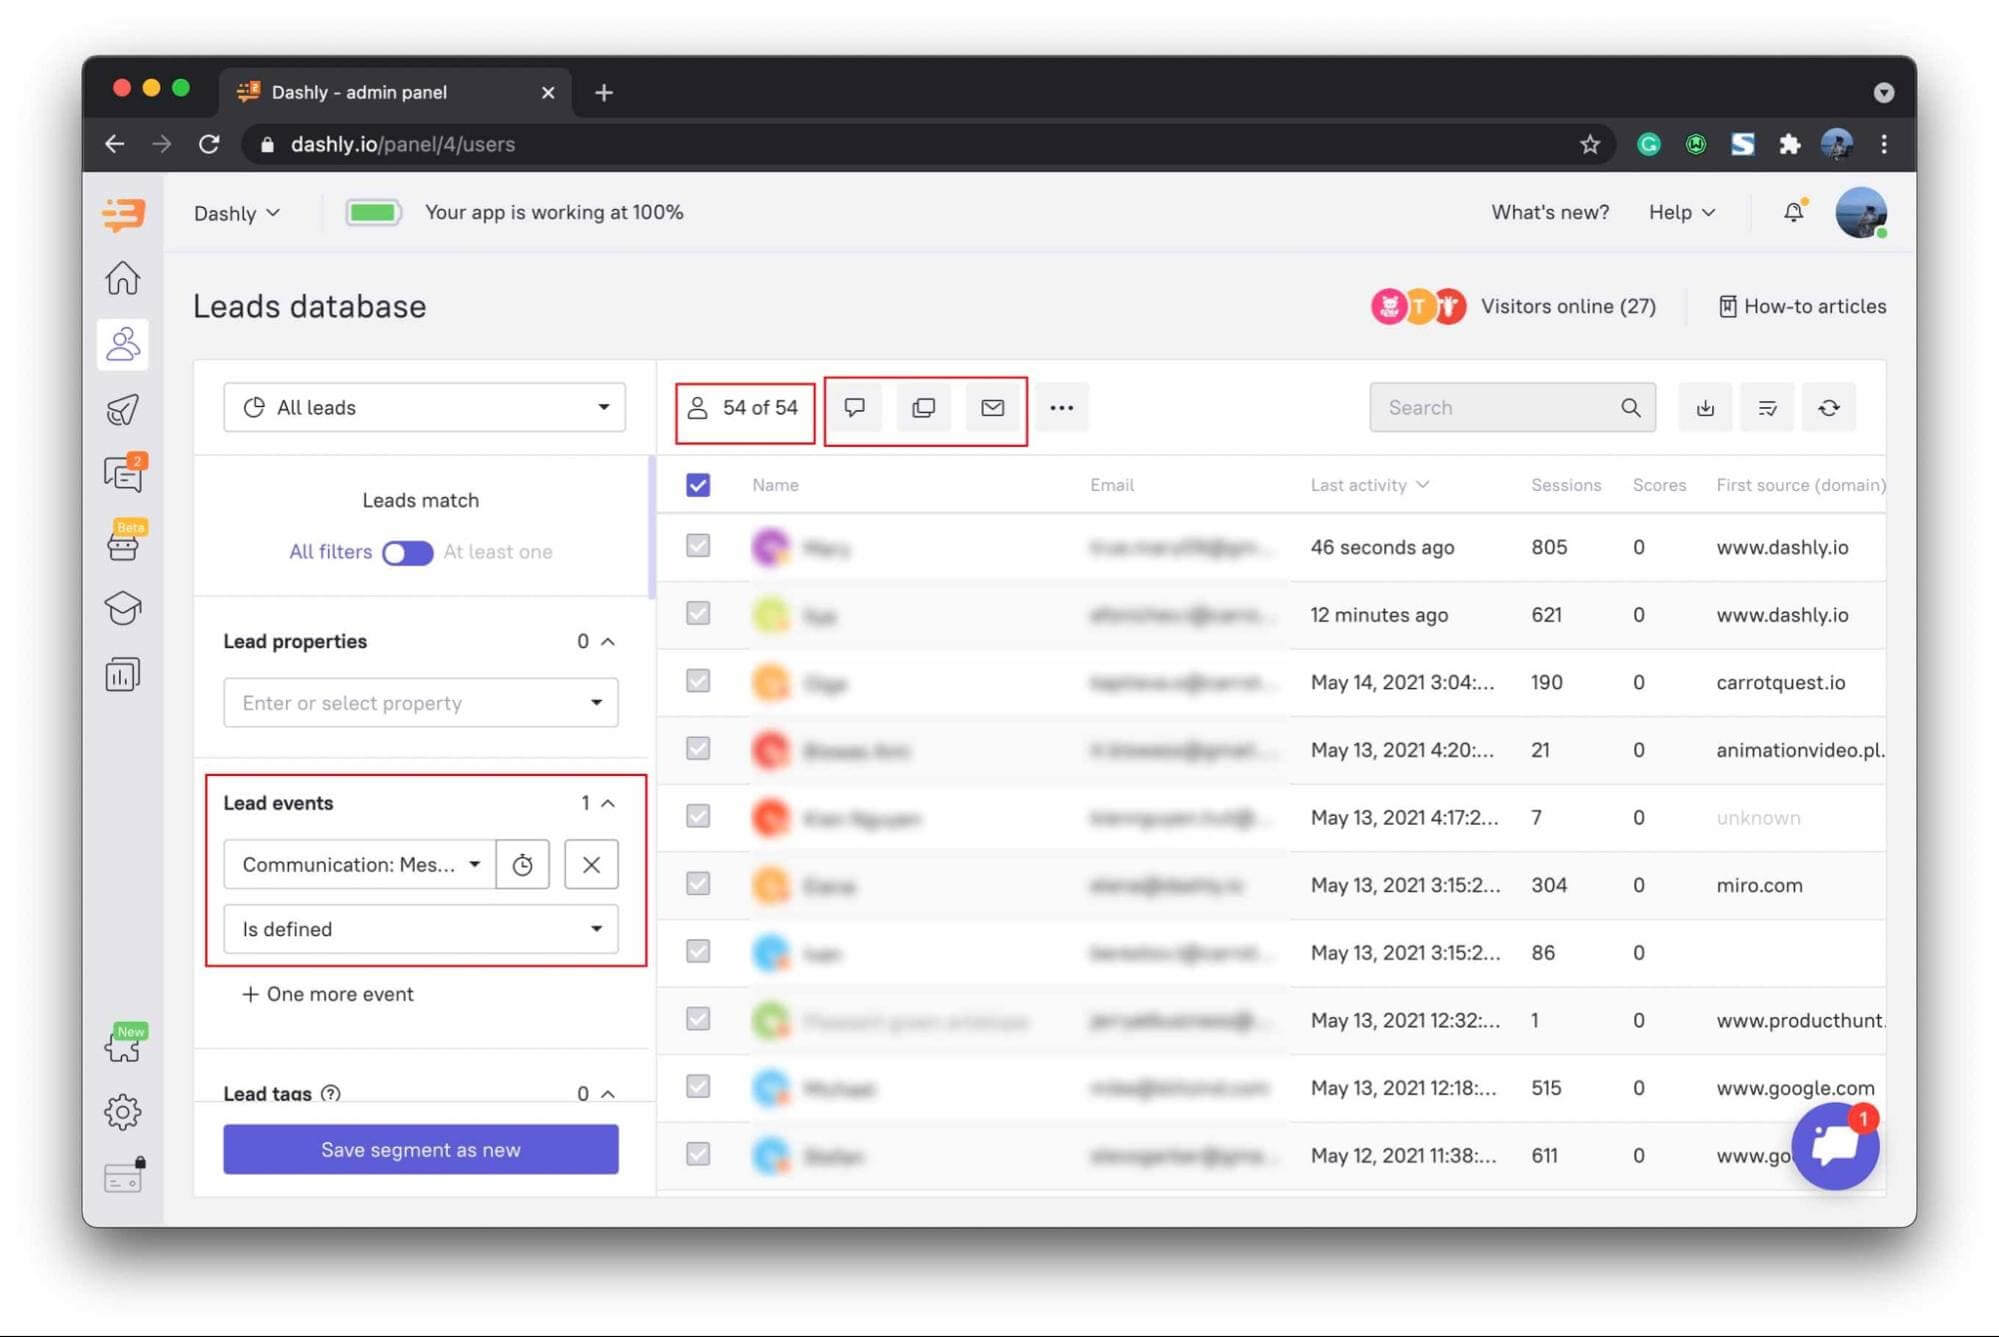The width and height of the screenshot is (1999, 1337).
Task: Click the One more event link
Action: click(x=328, y=994)
